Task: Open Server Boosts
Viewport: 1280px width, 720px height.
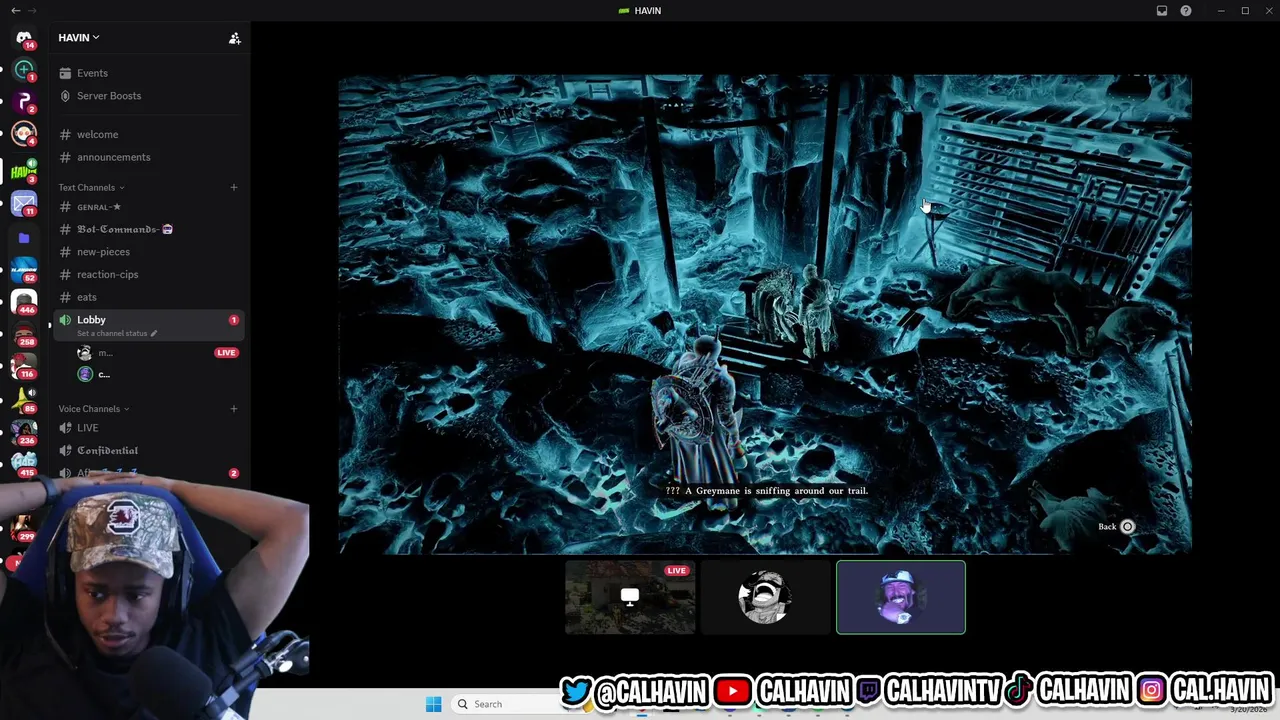Action: [x=150, y=96]
